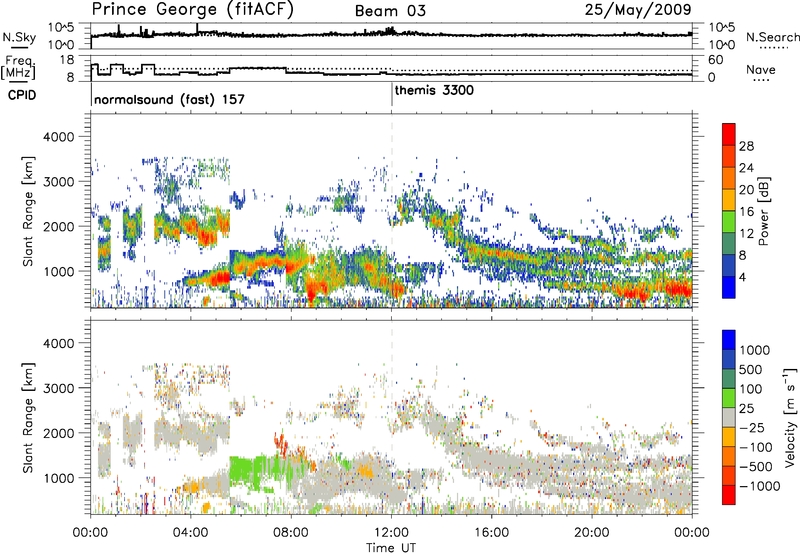Click the 'Nave' legend label
The width and height of the screenshot is (800, 554).
[x=760, y=69]
